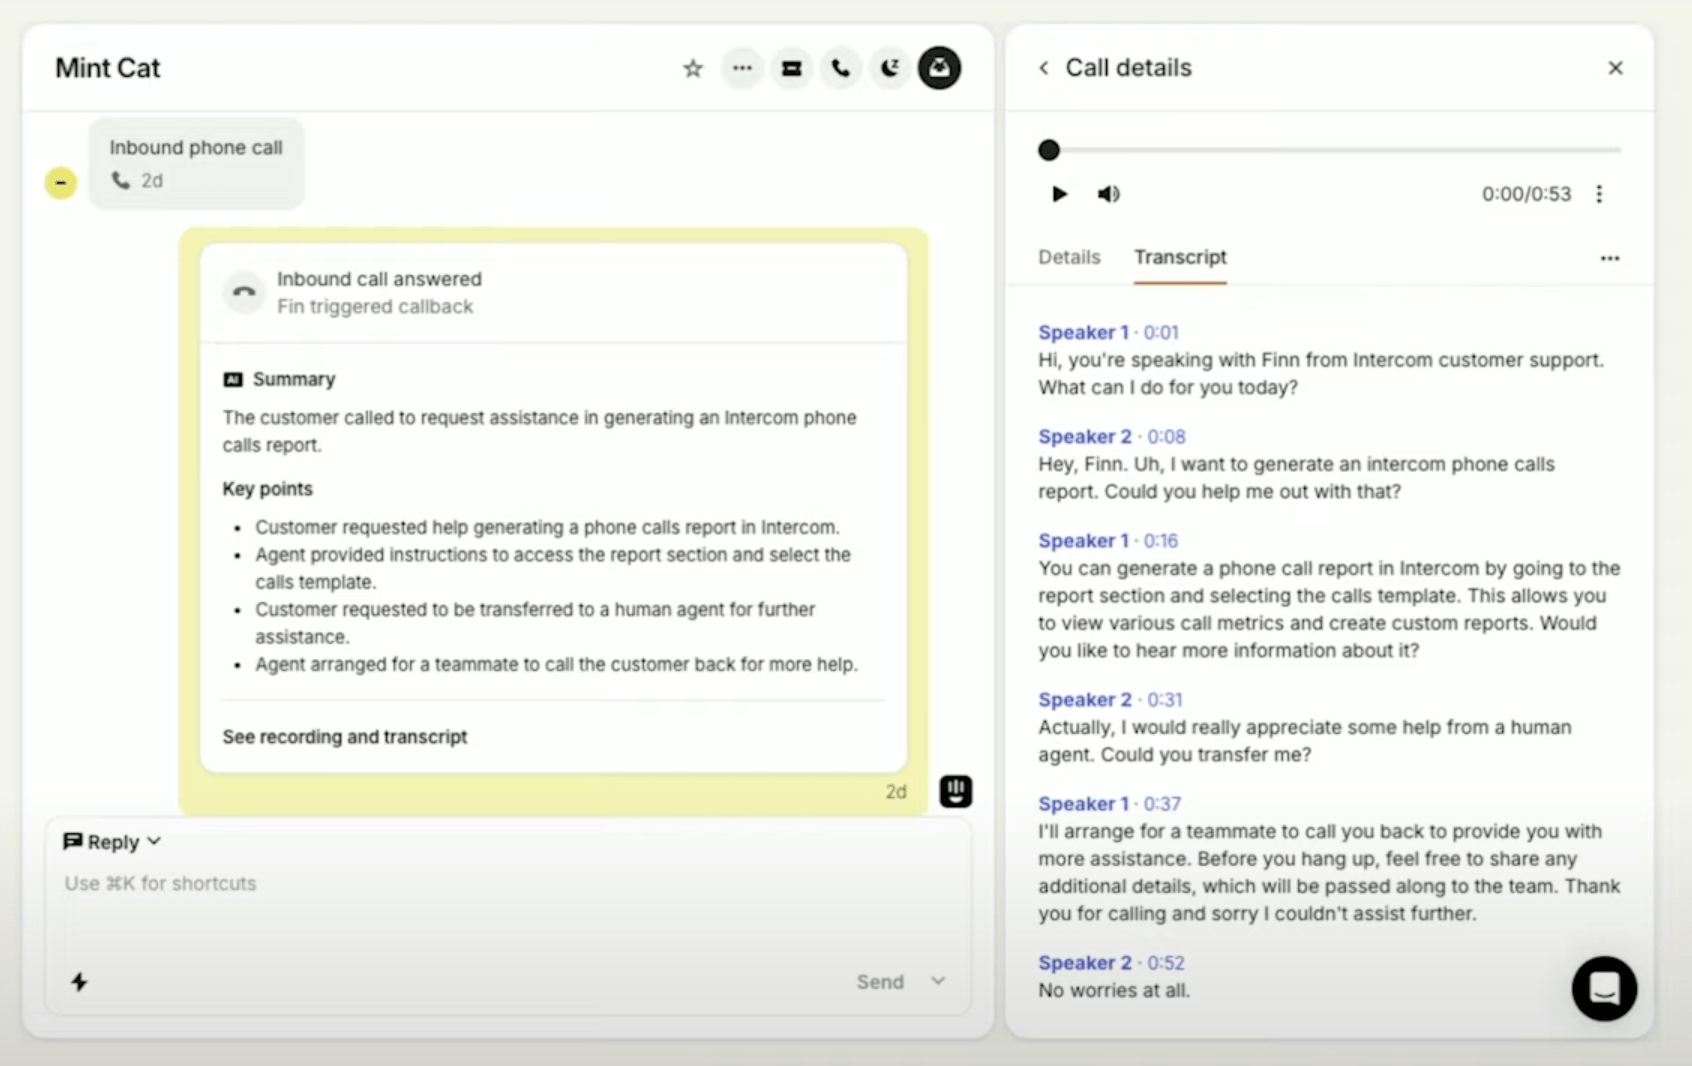
Task: Click the yellow customer avatar
Action: coord(61,183)
